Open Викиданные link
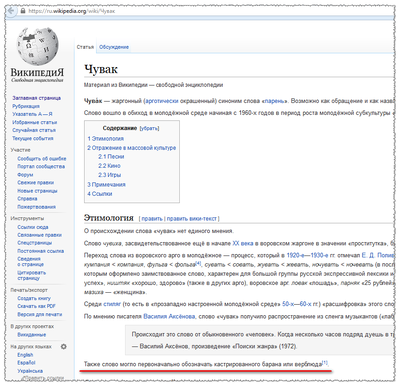 point(32,335)
